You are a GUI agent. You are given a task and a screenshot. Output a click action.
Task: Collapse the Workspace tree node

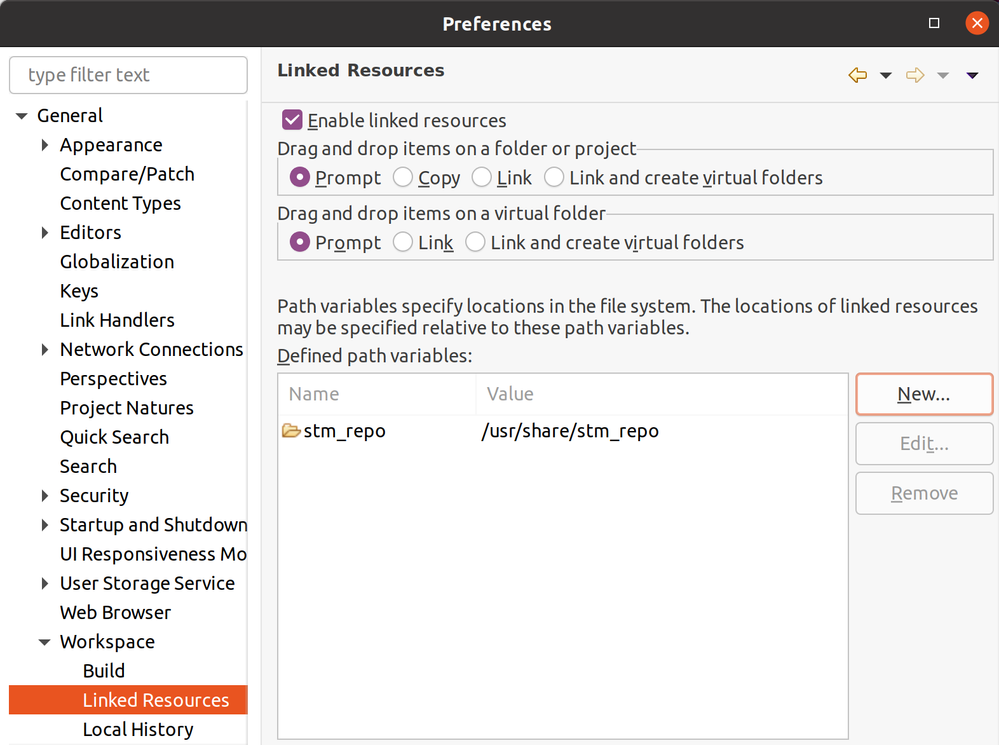pyautogui.click(x=45, y=642)
